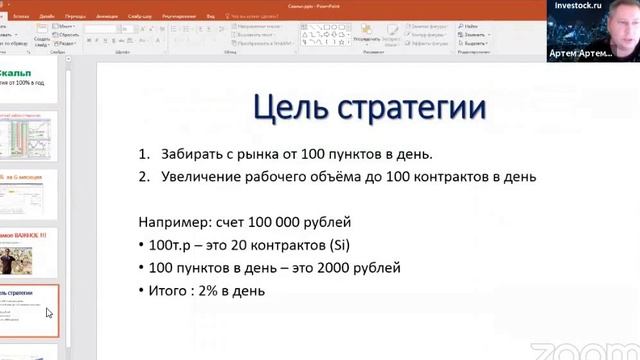640x360 pixels.
Task: Click the clear formatting icon
Action: pos(162,29)
